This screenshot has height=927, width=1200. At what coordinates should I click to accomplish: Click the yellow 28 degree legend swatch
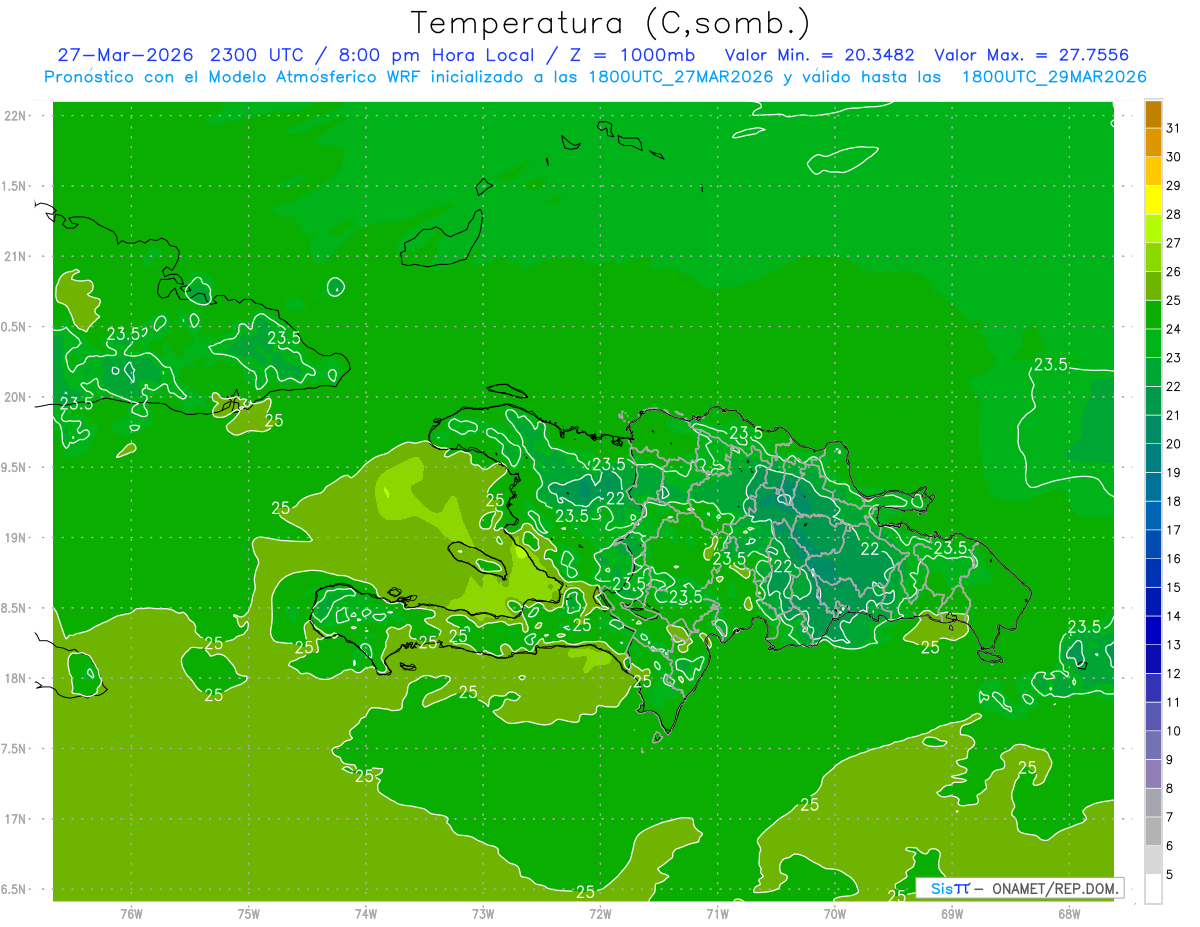click(1153, 200)
